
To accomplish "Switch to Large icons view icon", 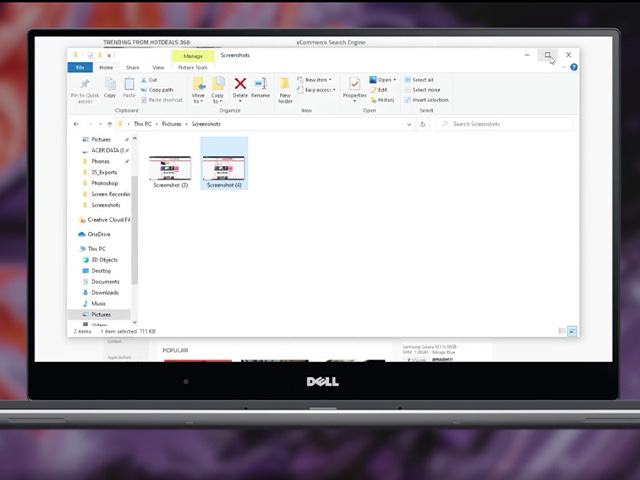I will tap(572, 331).
